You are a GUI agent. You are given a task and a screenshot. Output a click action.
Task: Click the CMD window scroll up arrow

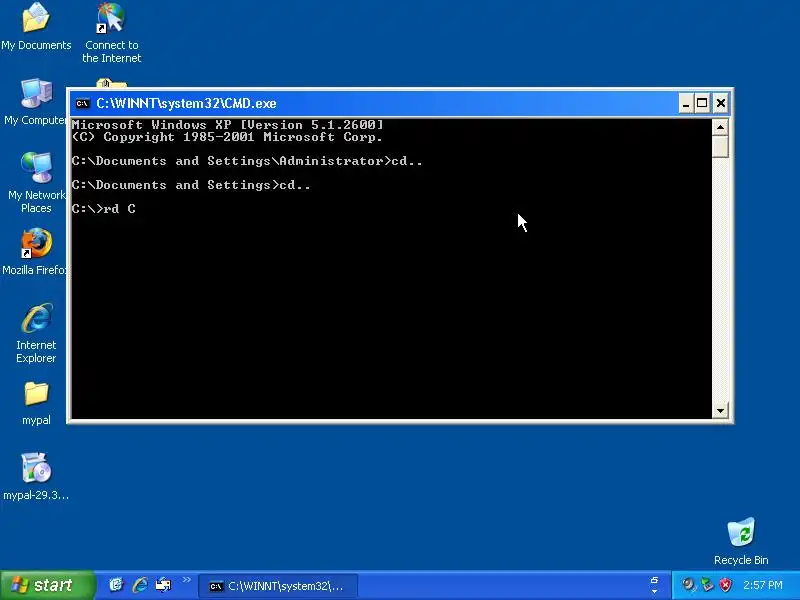click(720, 127)
